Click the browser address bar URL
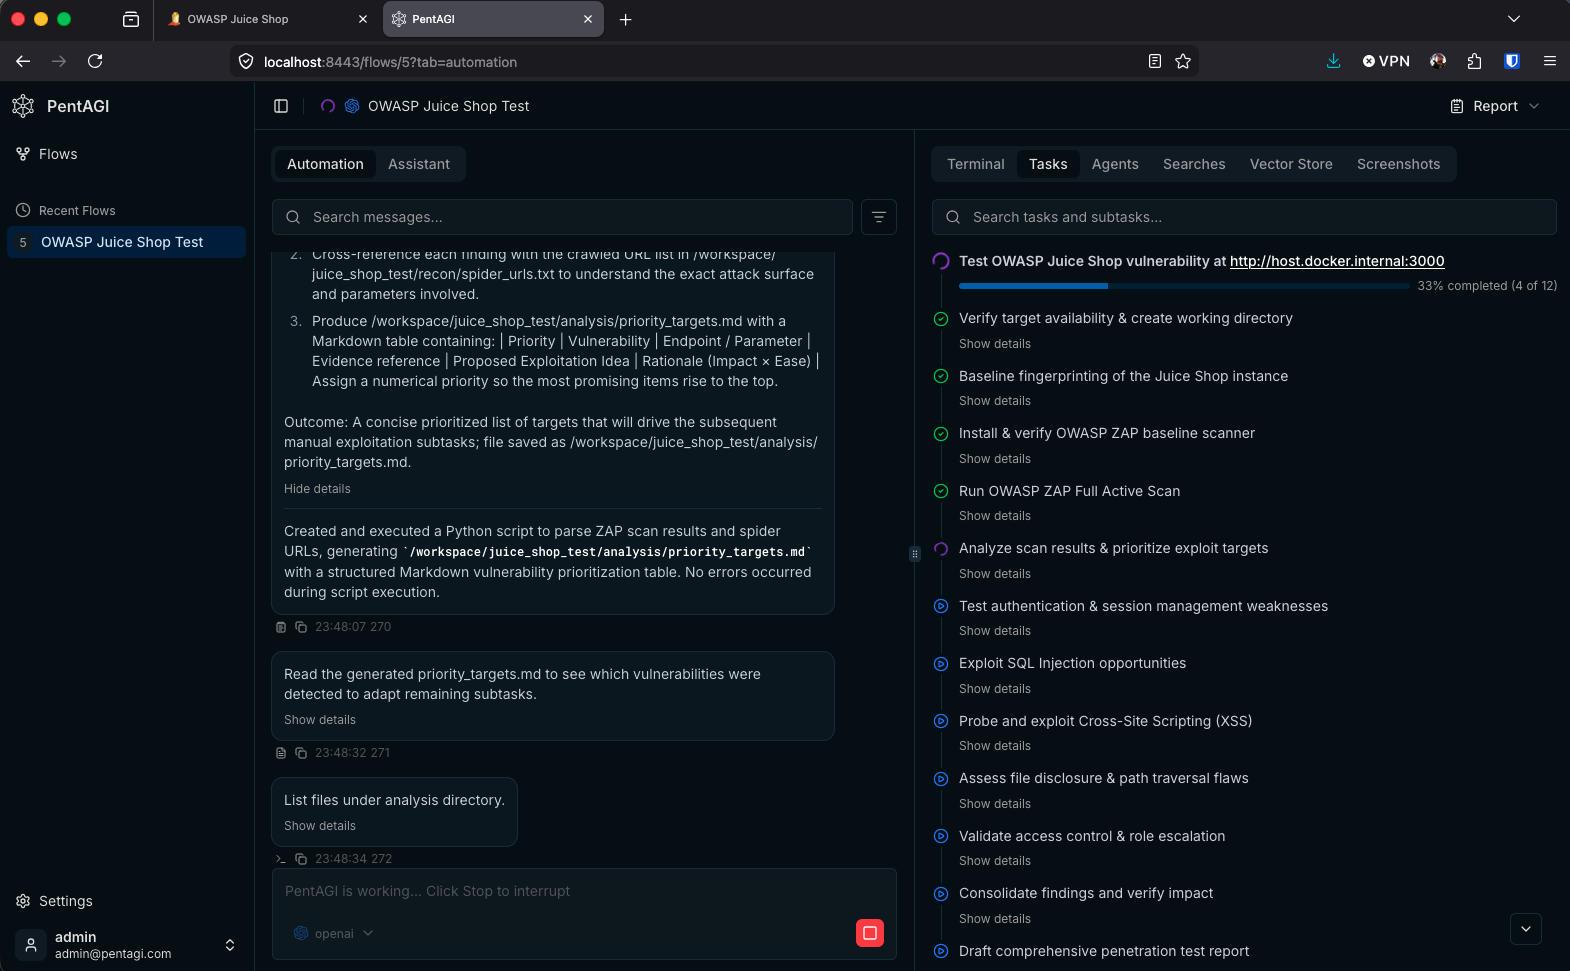 point(390,62)
